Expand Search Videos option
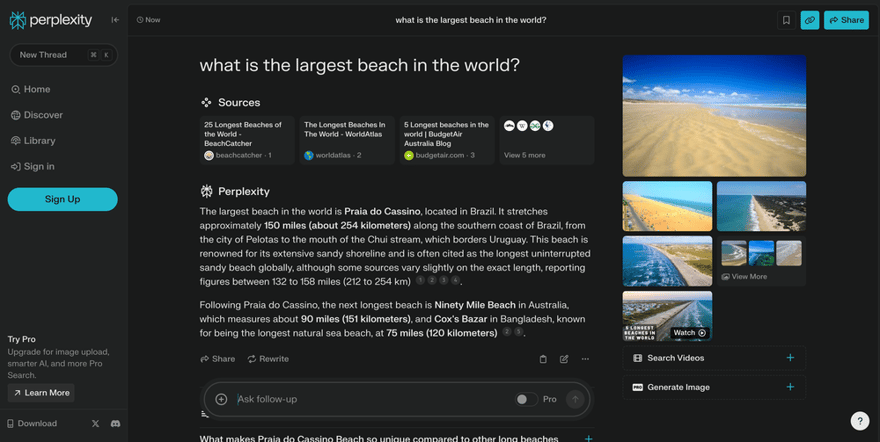 pos(714,358)
